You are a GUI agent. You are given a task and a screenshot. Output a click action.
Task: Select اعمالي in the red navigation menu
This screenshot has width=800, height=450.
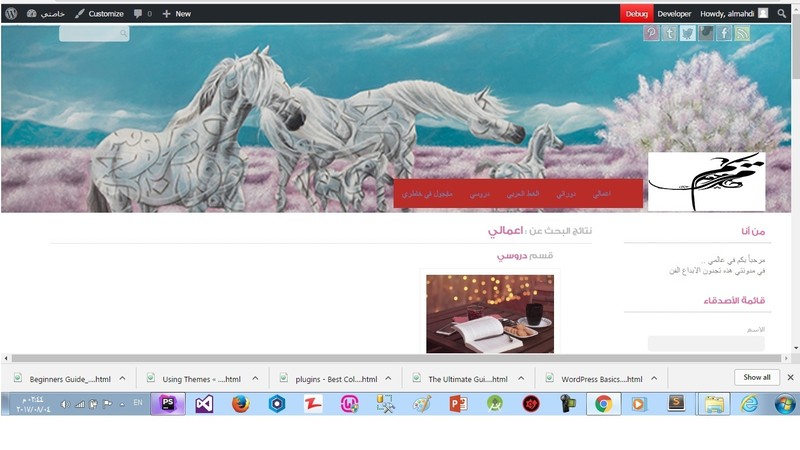click(602, 194)
